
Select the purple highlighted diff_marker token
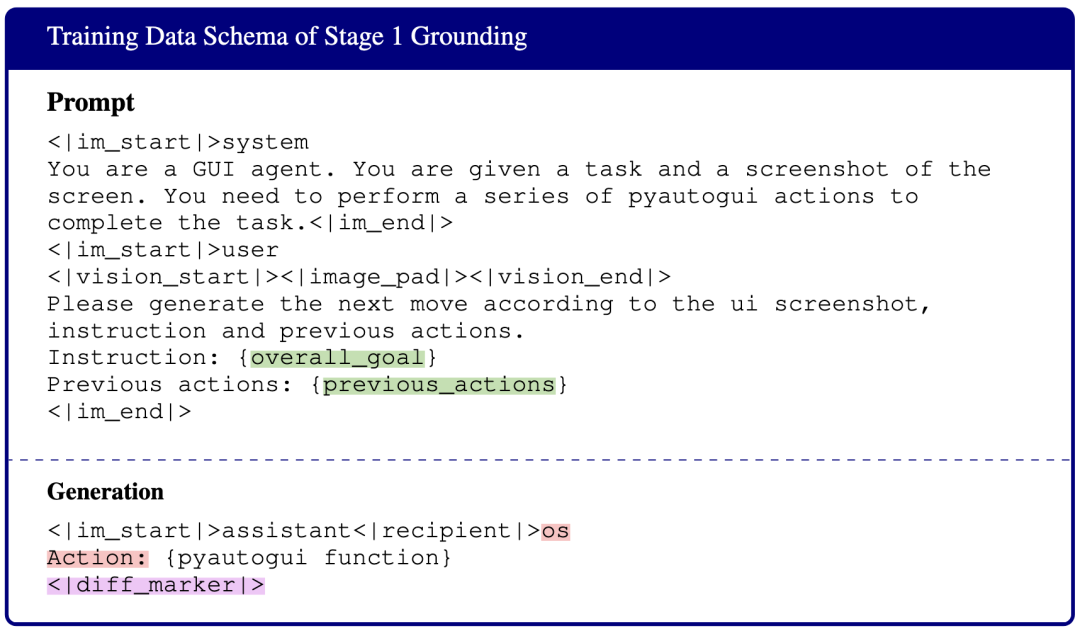[x=156, y=585]
